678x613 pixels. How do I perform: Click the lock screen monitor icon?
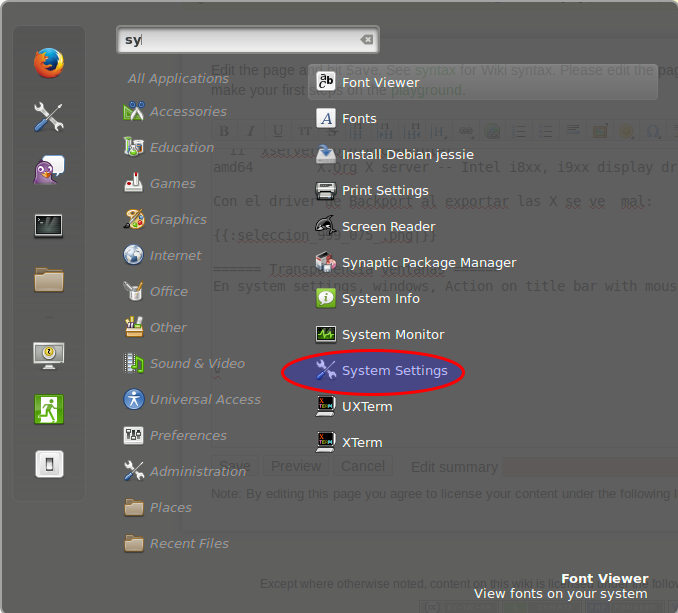coord(49,354)
